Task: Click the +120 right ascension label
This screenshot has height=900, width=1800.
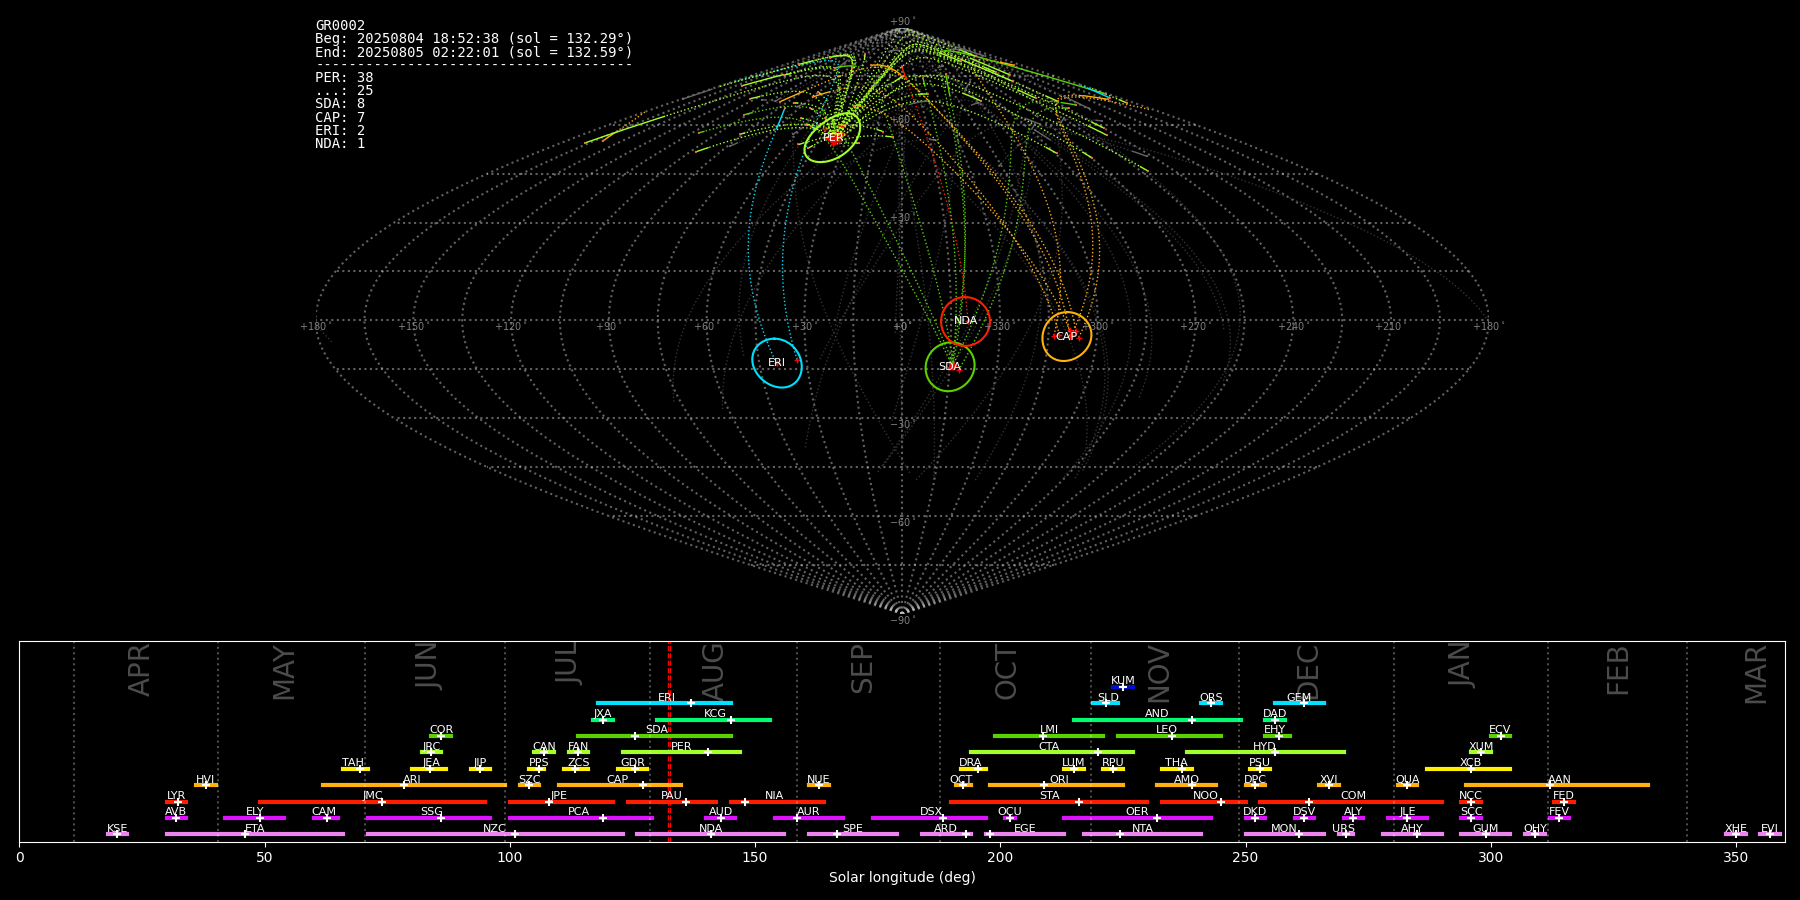Action: (x=508, y=327)
